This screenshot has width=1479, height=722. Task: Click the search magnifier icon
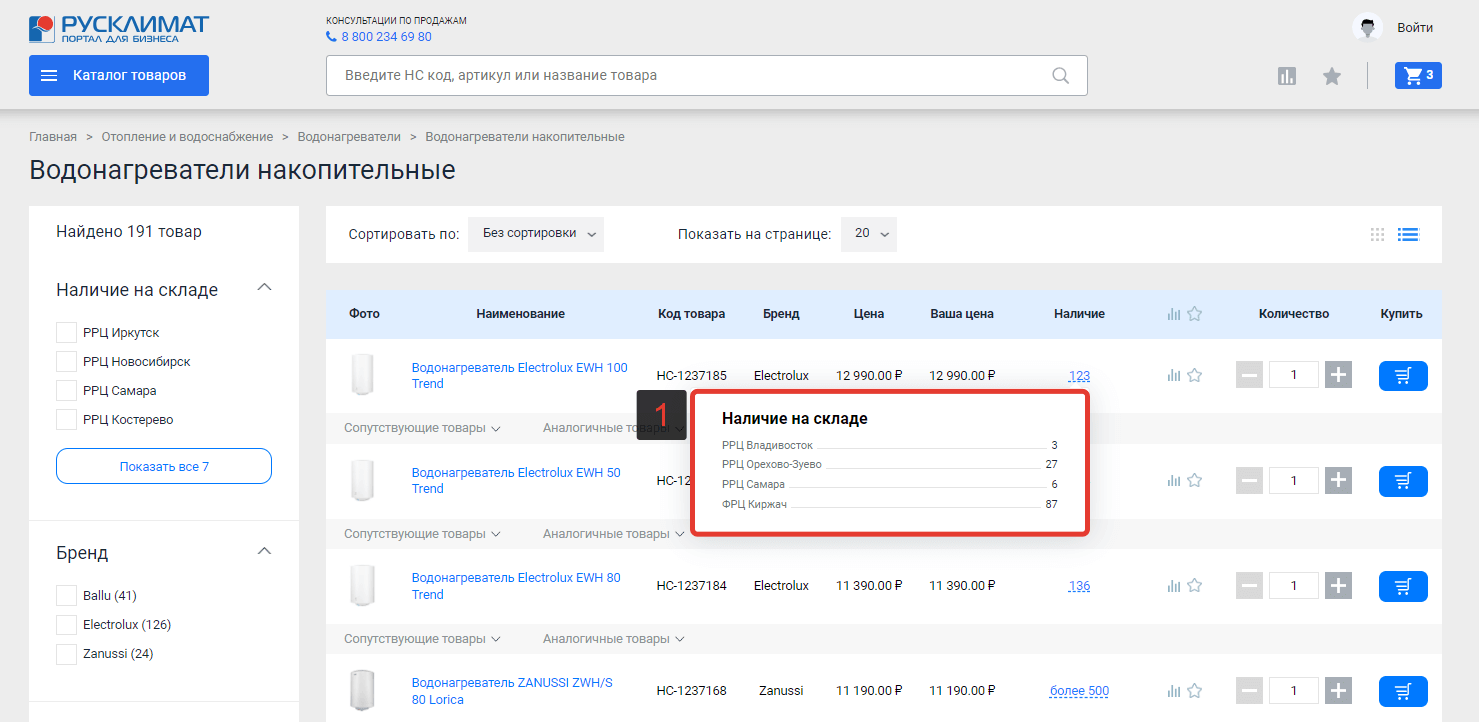click(x=1061, y=75)
